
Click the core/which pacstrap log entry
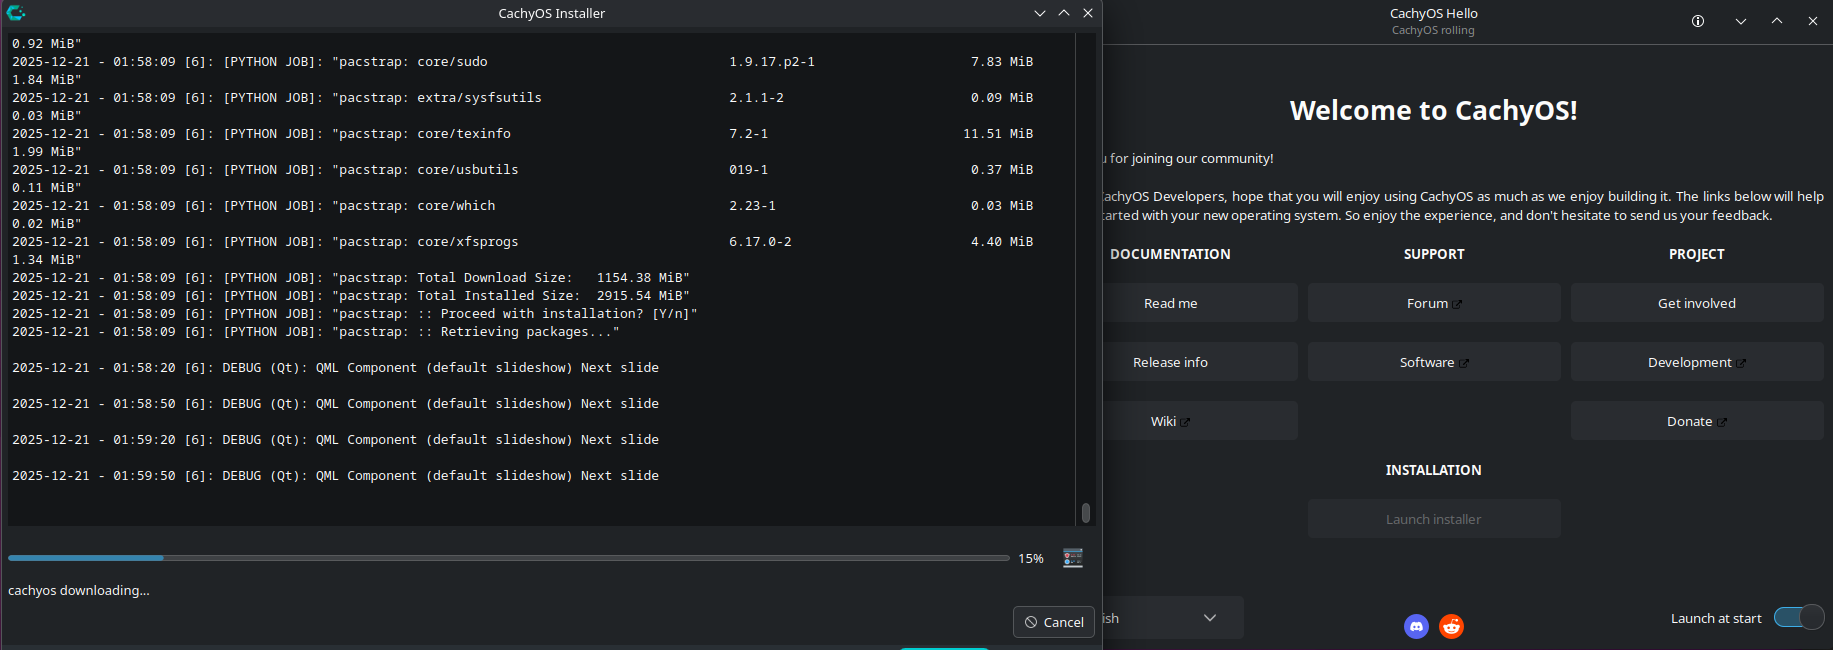point(522,206)
